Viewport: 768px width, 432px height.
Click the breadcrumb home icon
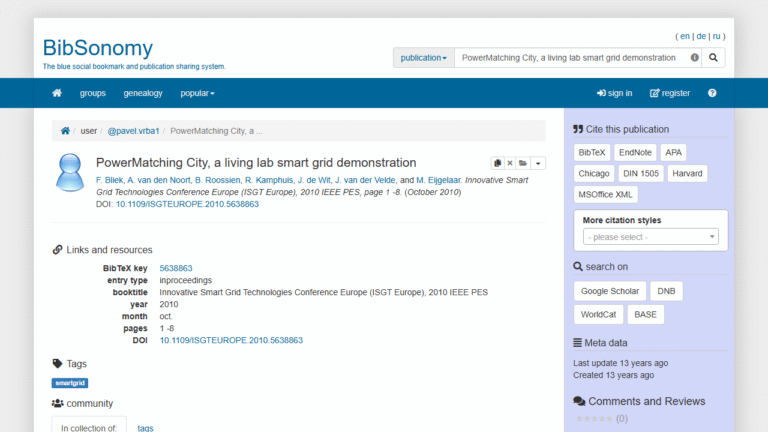65,131
